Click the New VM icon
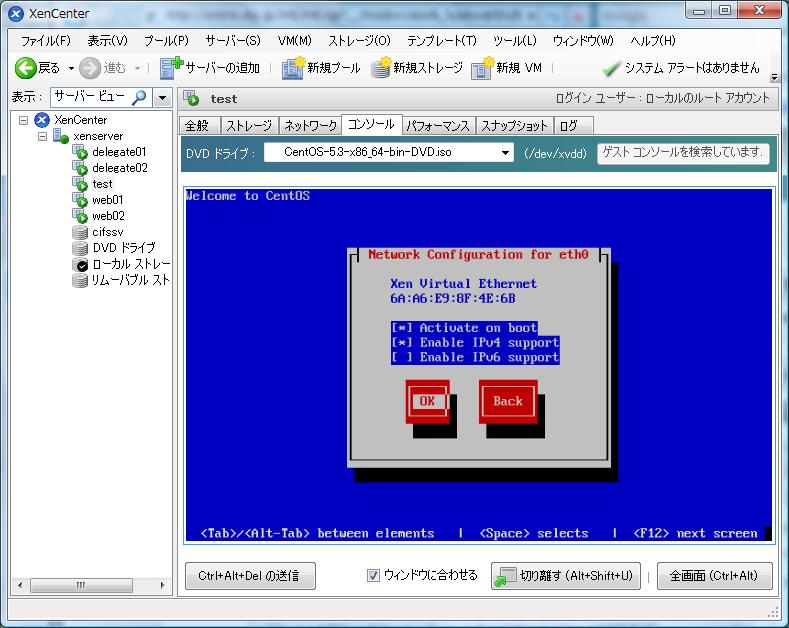789x628 pixels. tap(482, 68)
